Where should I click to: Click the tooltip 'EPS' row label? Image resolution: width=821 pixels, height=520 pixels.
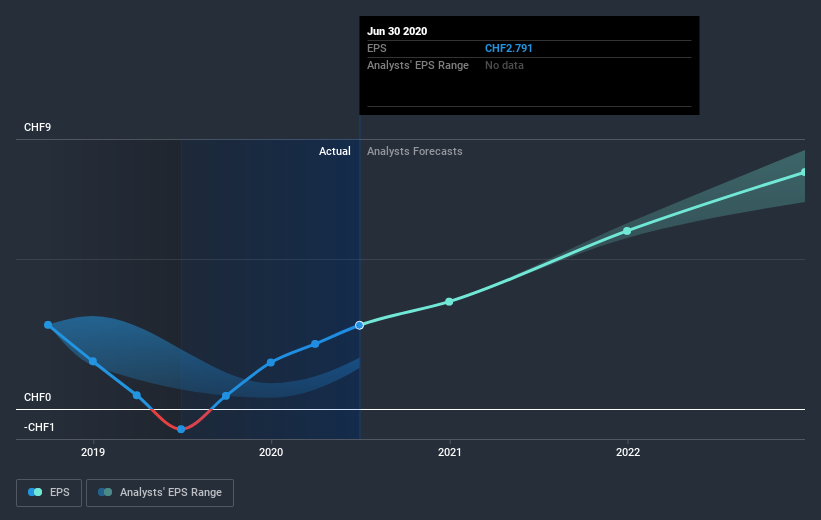[376, 48]
